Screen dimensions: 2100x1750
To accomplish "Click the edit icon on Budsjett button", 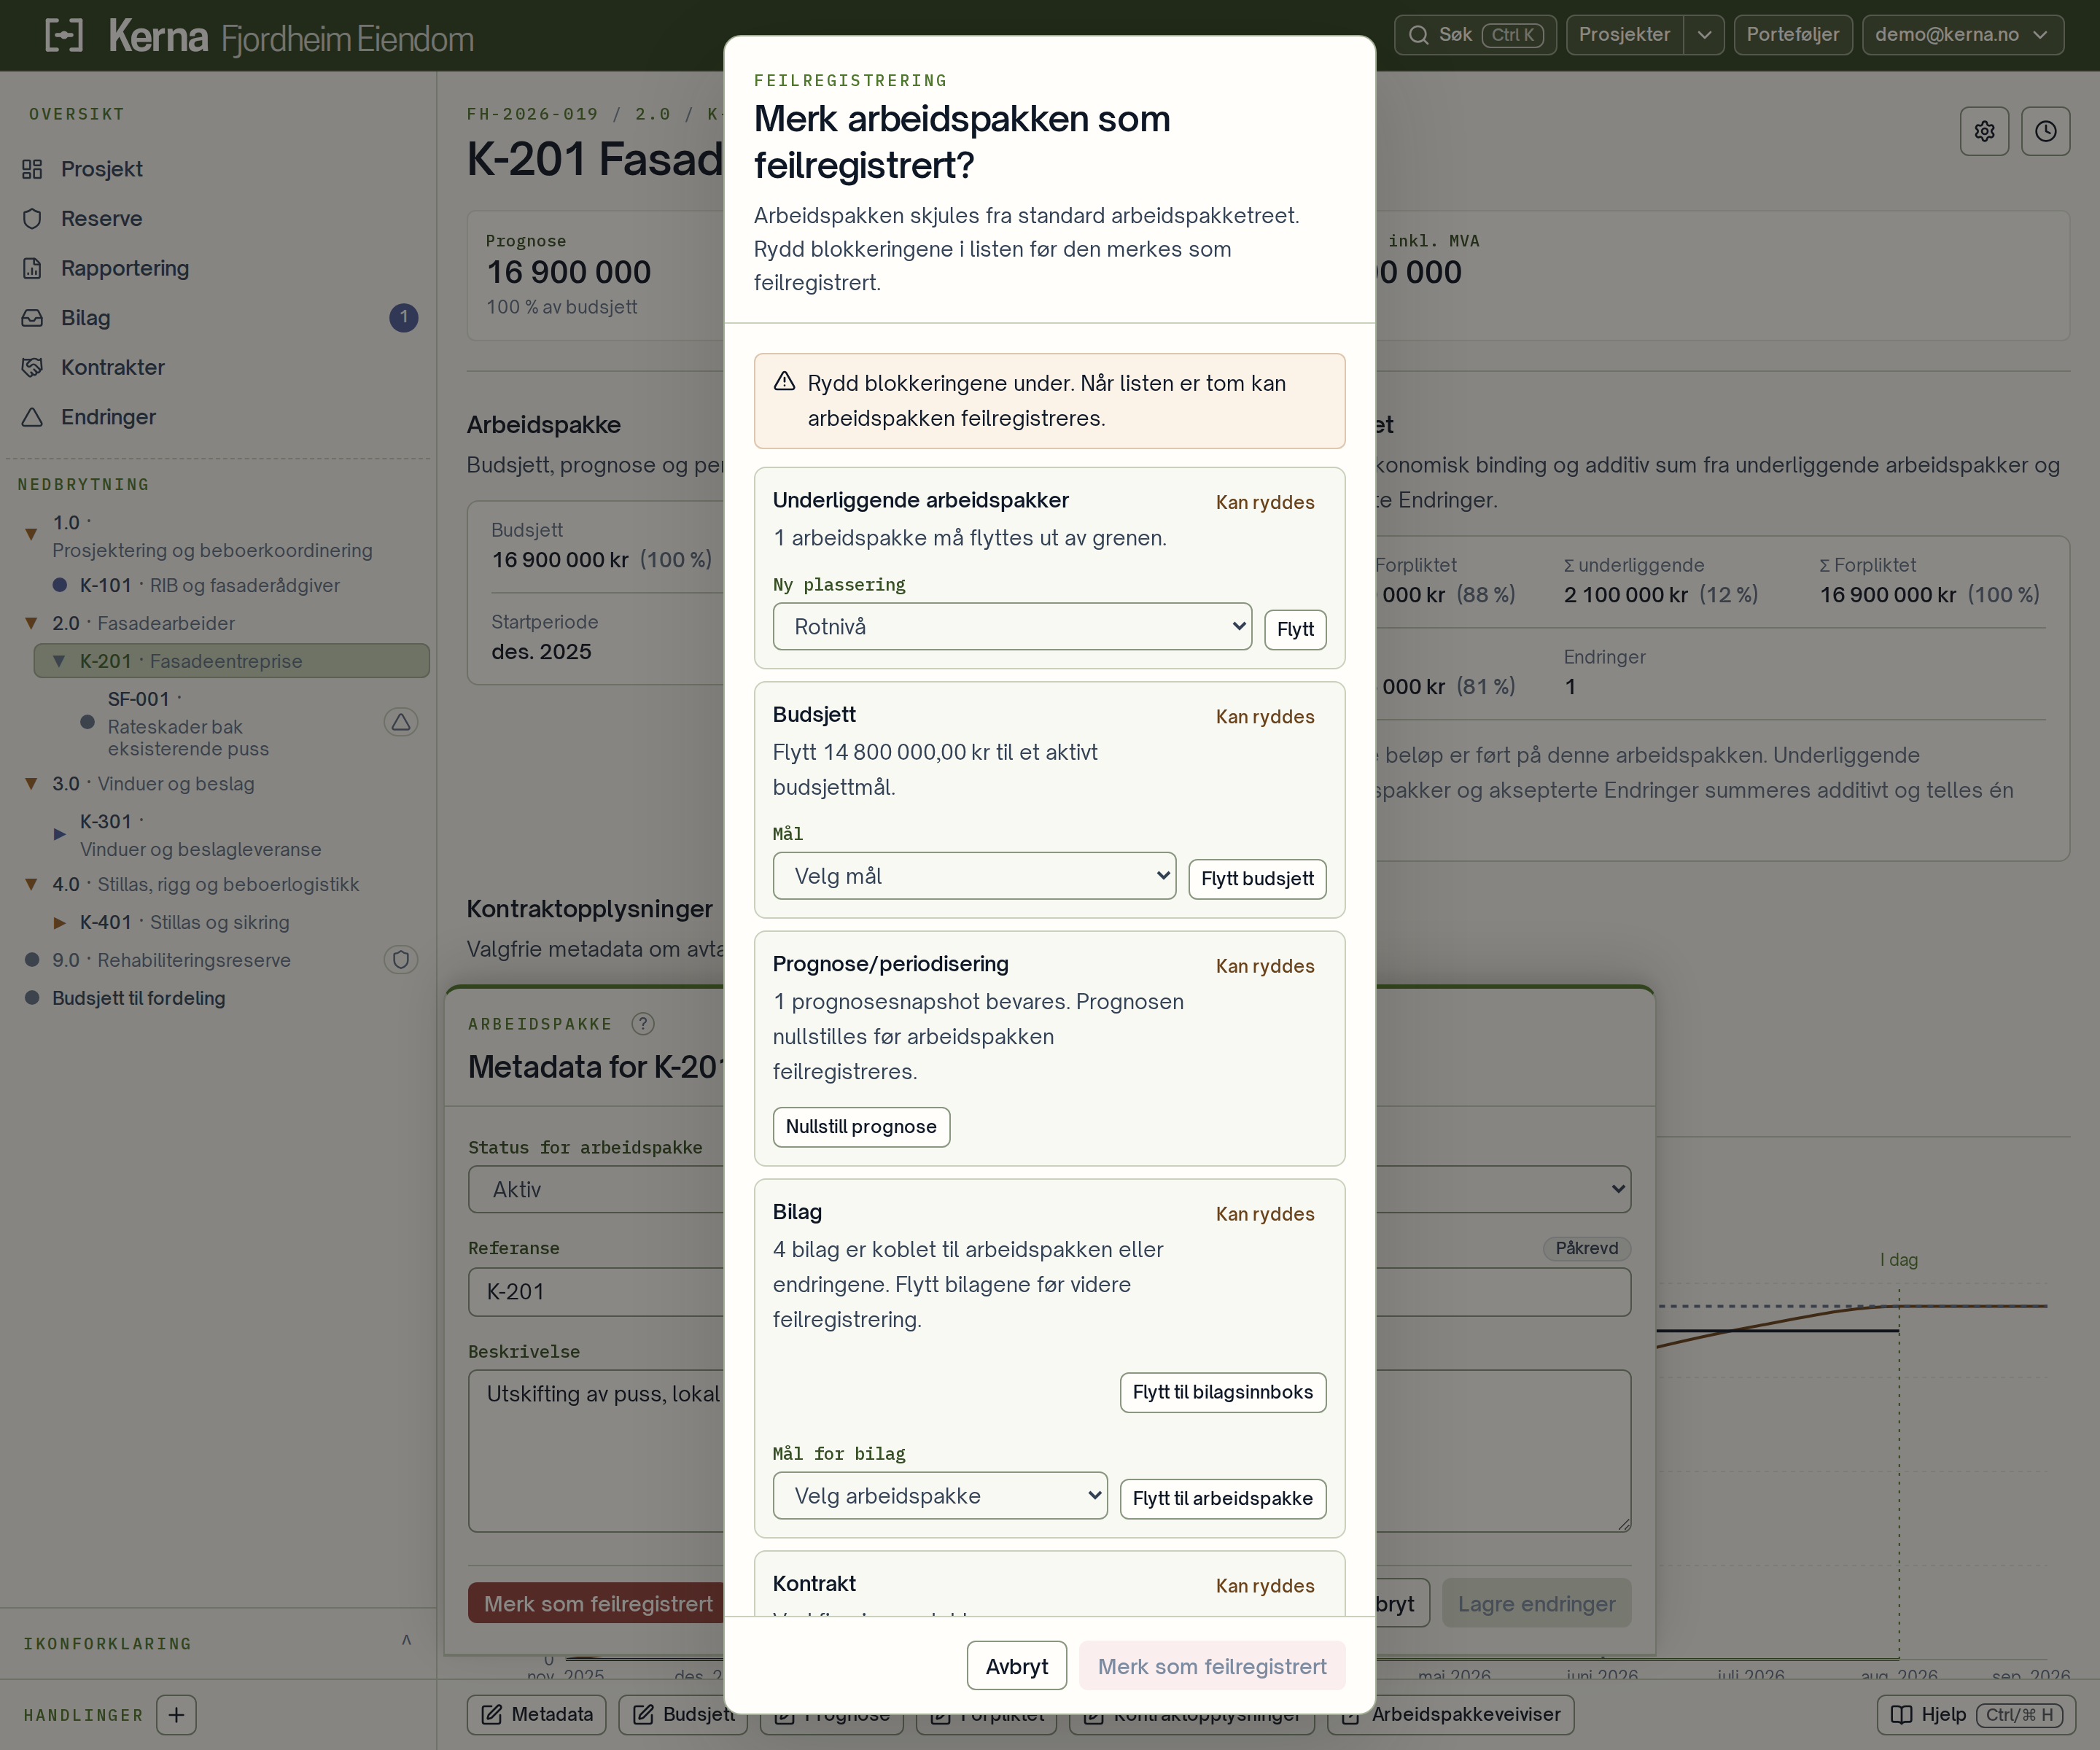I will [643, 1715].
